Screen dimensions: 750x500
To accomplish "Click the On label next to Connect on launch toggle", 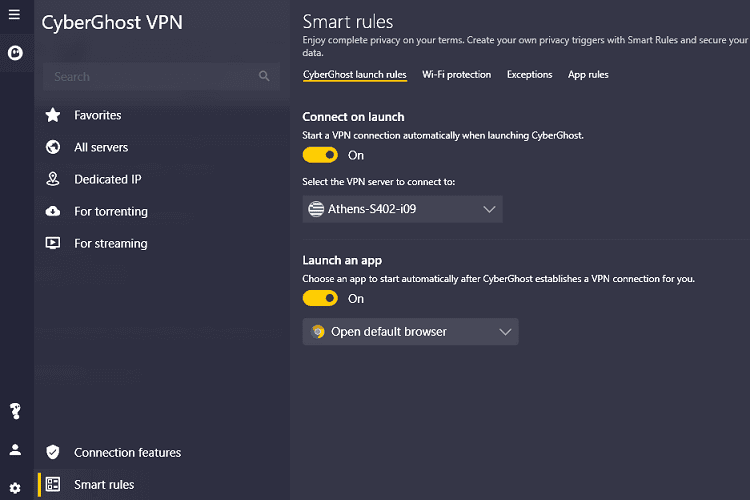I will point(356,156).
